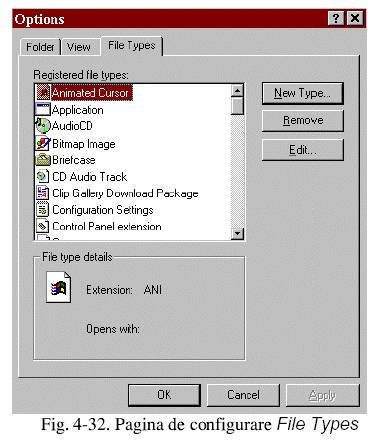Remove the selected file type
Screen dimensions: 385x445
pyautogui.click(x=303, y=120)
